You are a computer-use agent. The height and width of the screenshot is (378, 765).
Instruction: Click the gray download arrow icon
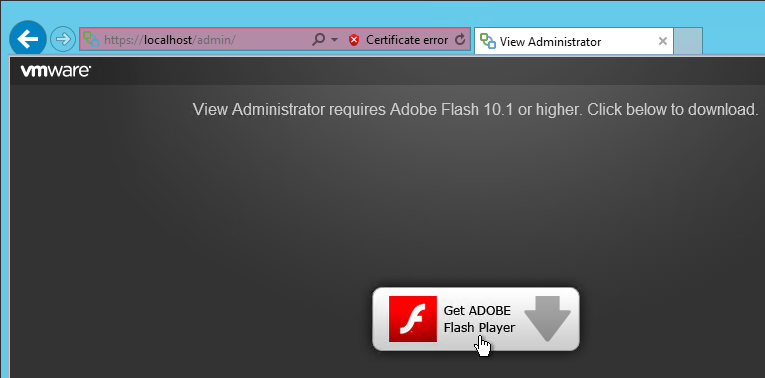click(x=547, y=319)
